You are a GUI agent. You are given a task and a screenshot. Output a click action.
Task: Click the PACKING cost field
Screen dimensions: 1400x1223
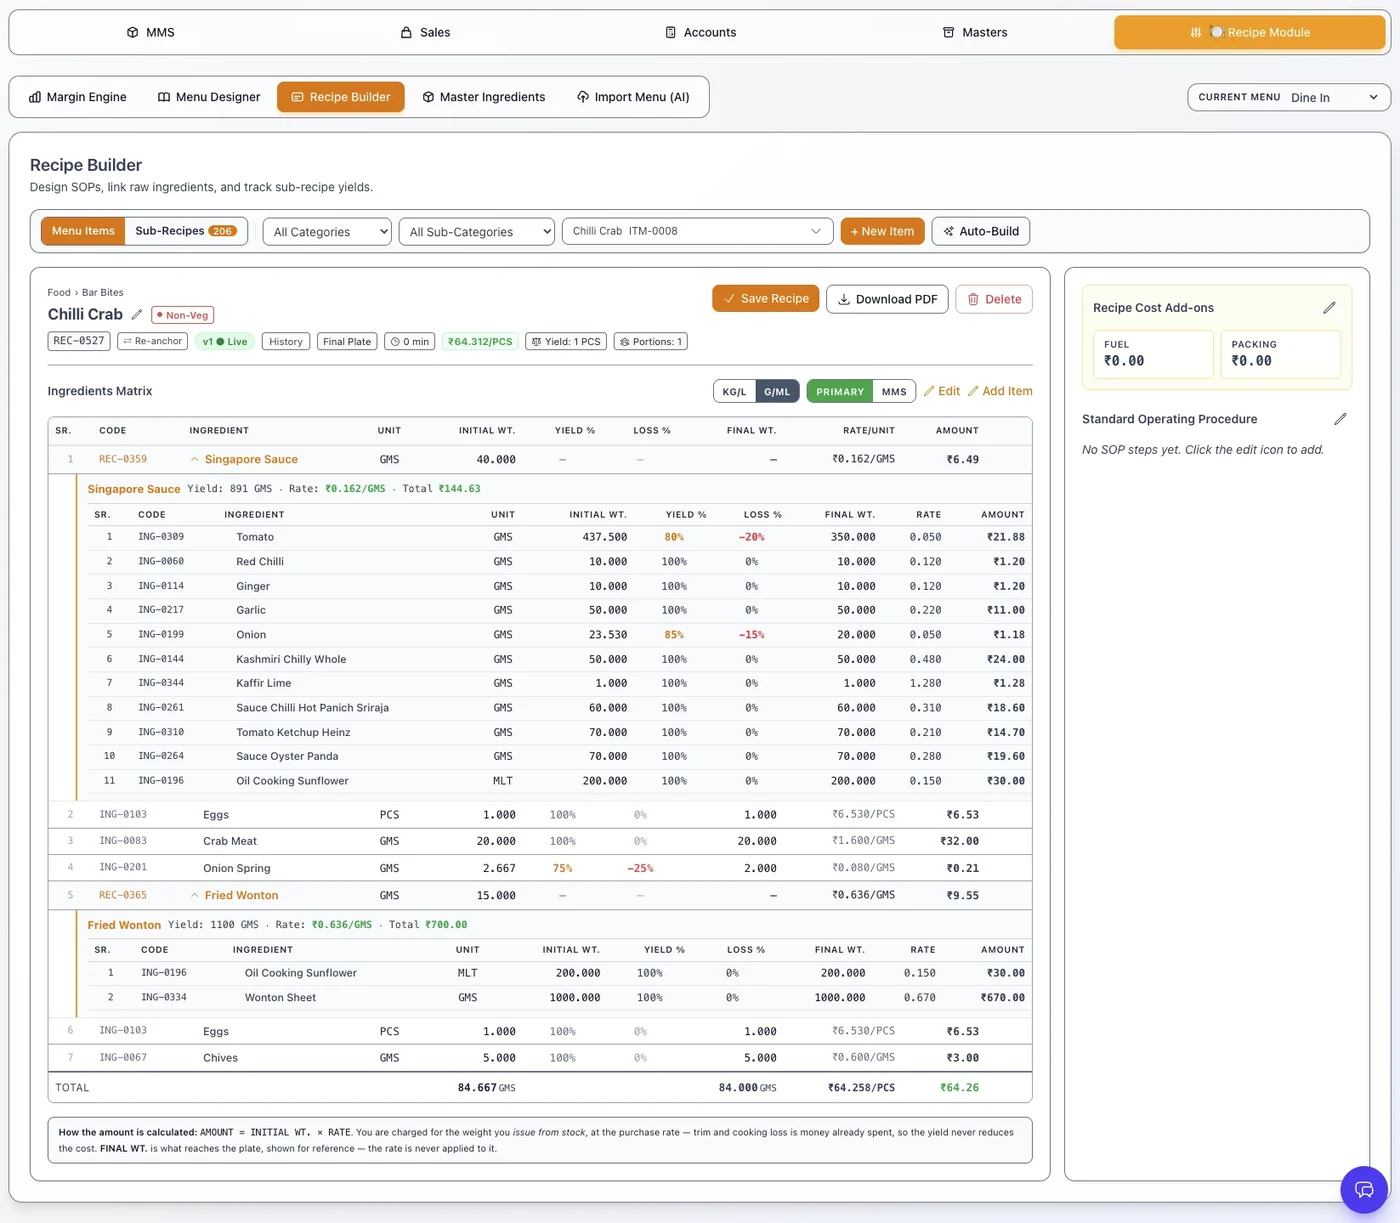click(x=1281, y=354)
